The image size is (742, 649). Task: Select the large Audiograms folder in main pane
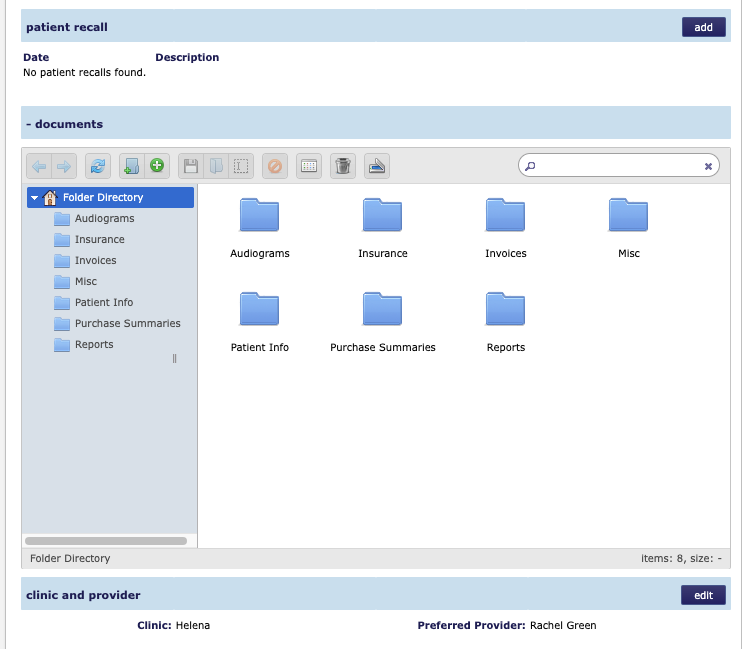point(259,228)
